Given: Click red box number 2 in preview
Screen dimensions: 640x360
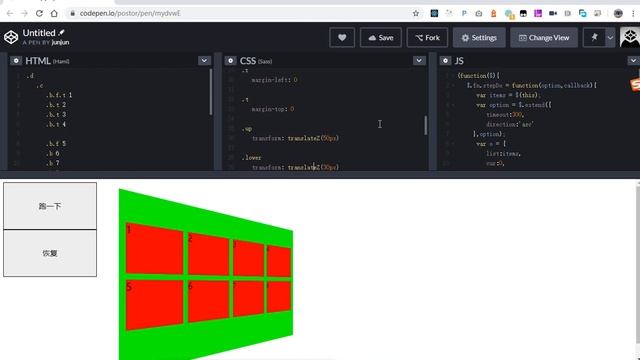Looking at the screenshot, I should (208, 254).
